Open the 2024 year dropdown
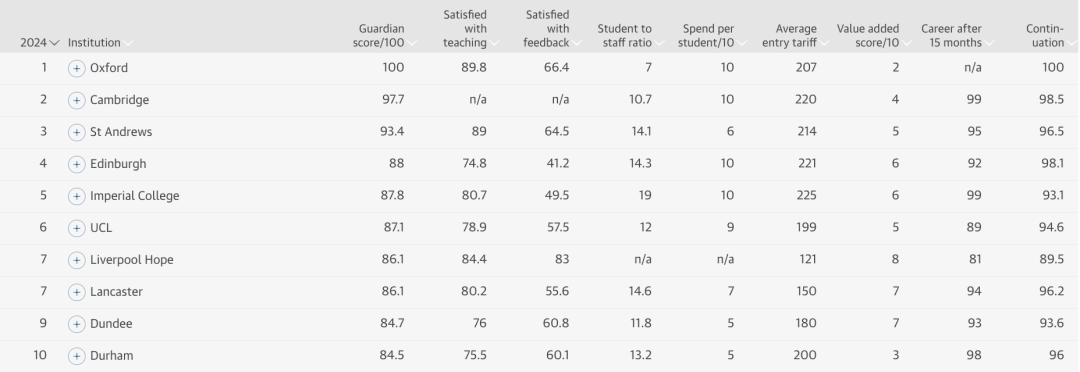Image resolution: width=1080 pixels, height=372 pixels. [x=39, y=43]
